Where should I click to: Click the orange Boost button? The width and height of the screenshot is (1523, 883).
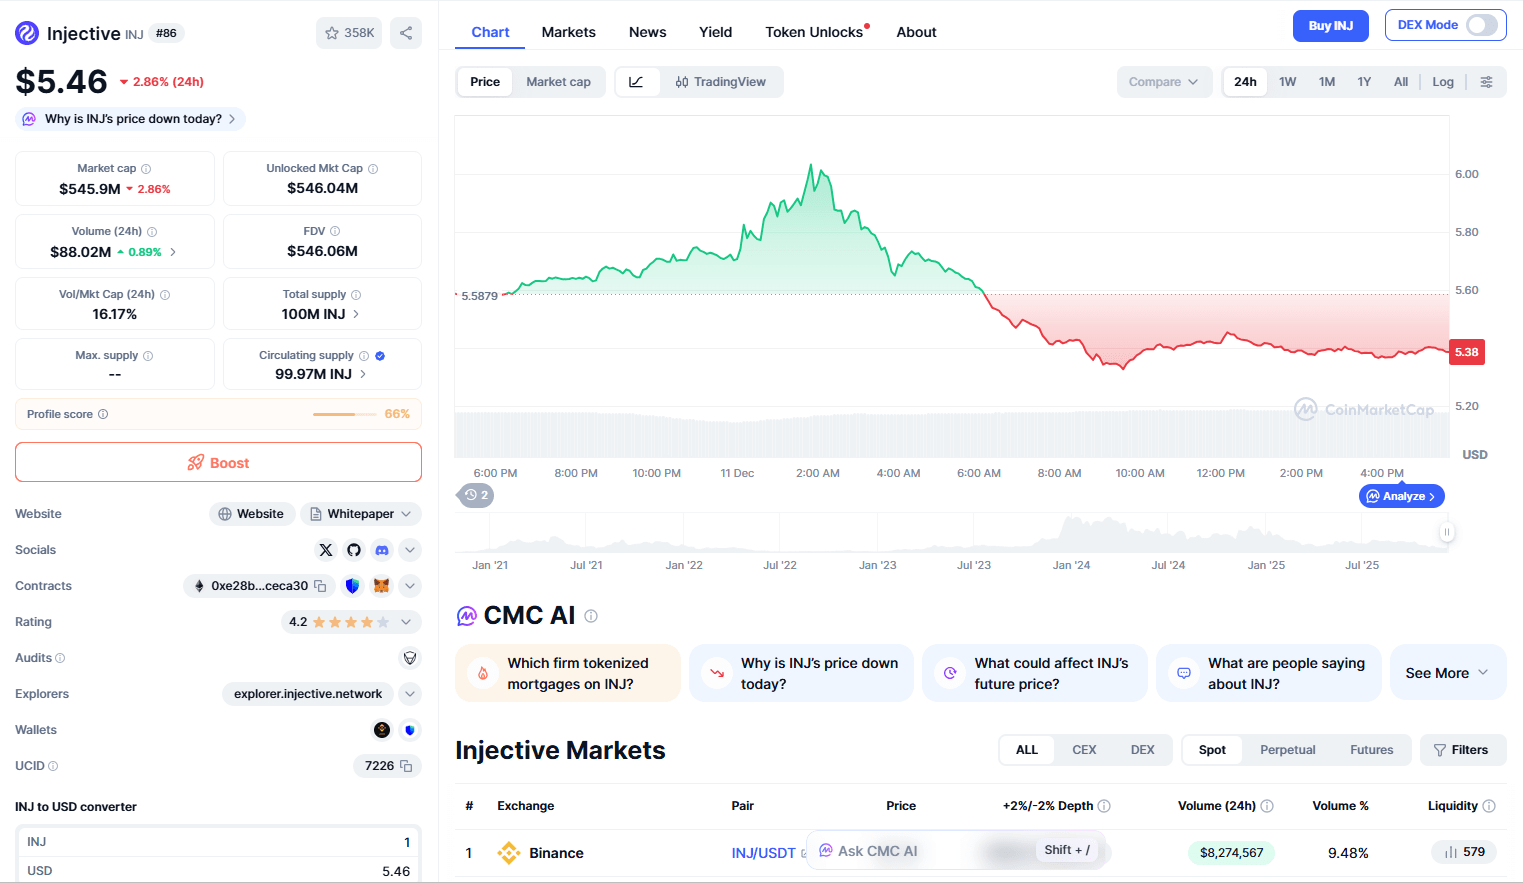pyautogui.click(x=218, y=463)
